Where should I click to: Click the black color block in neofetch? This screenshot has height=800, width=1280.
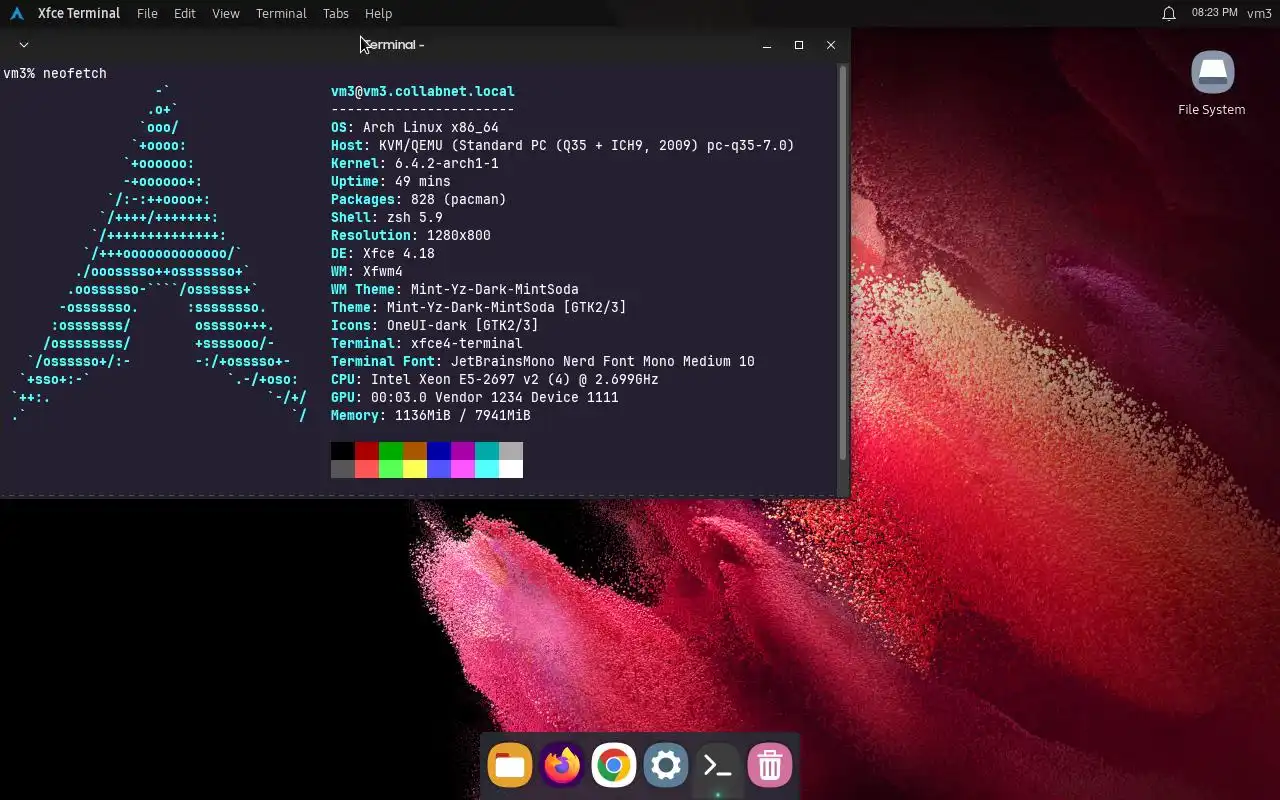pyautogui.click(x=343, y=451)
